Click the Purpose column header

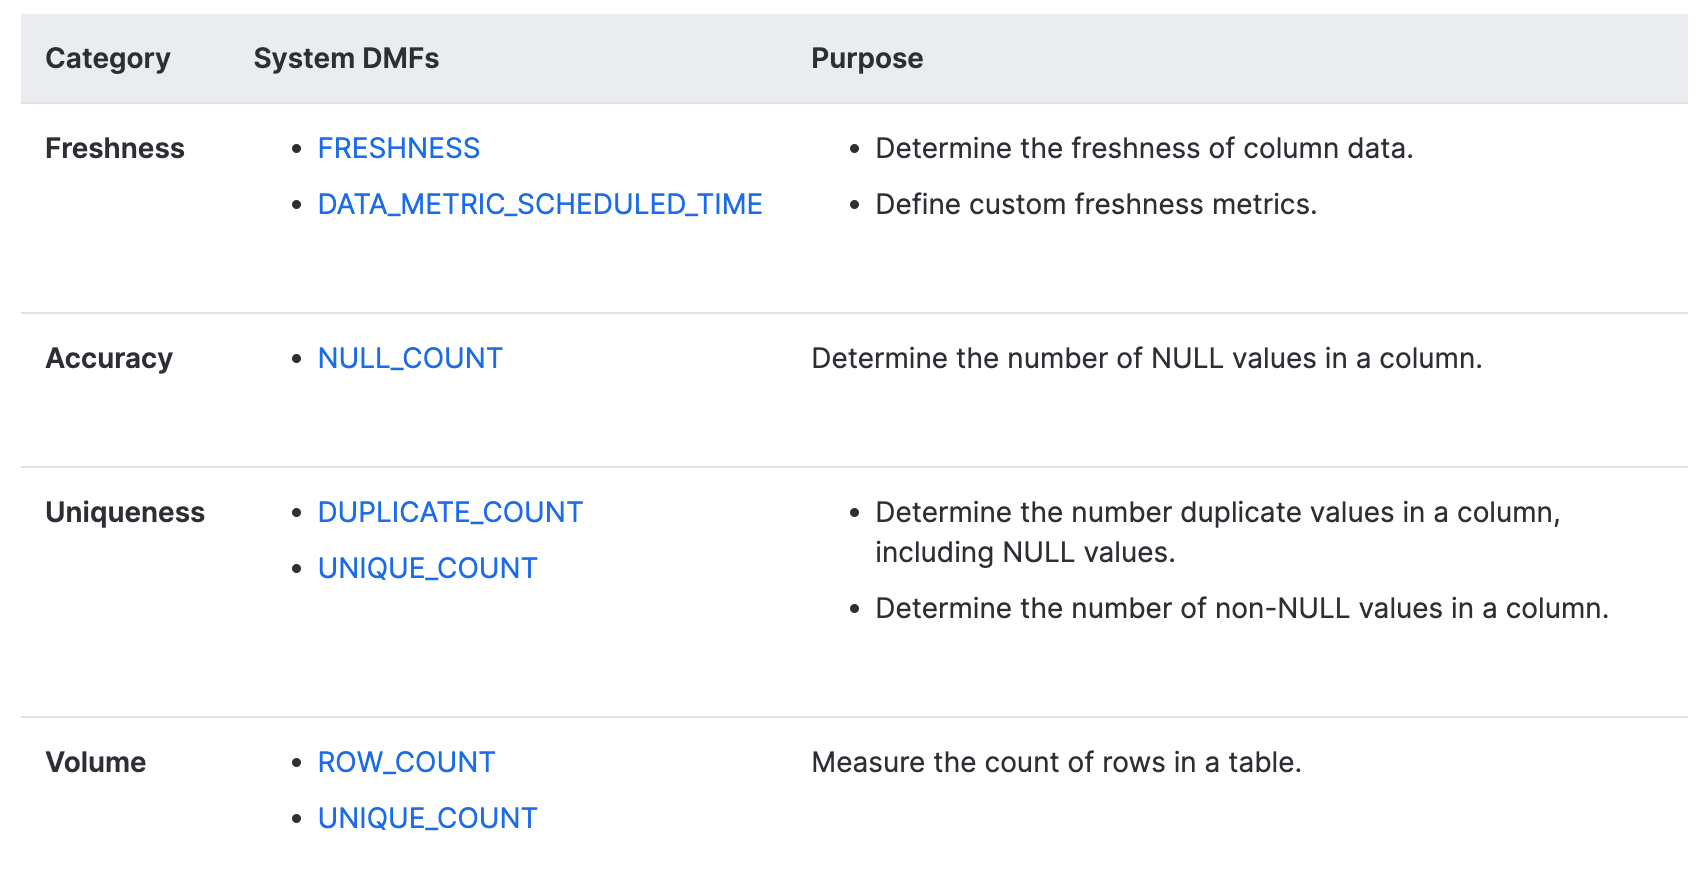[x=867, y=58]
